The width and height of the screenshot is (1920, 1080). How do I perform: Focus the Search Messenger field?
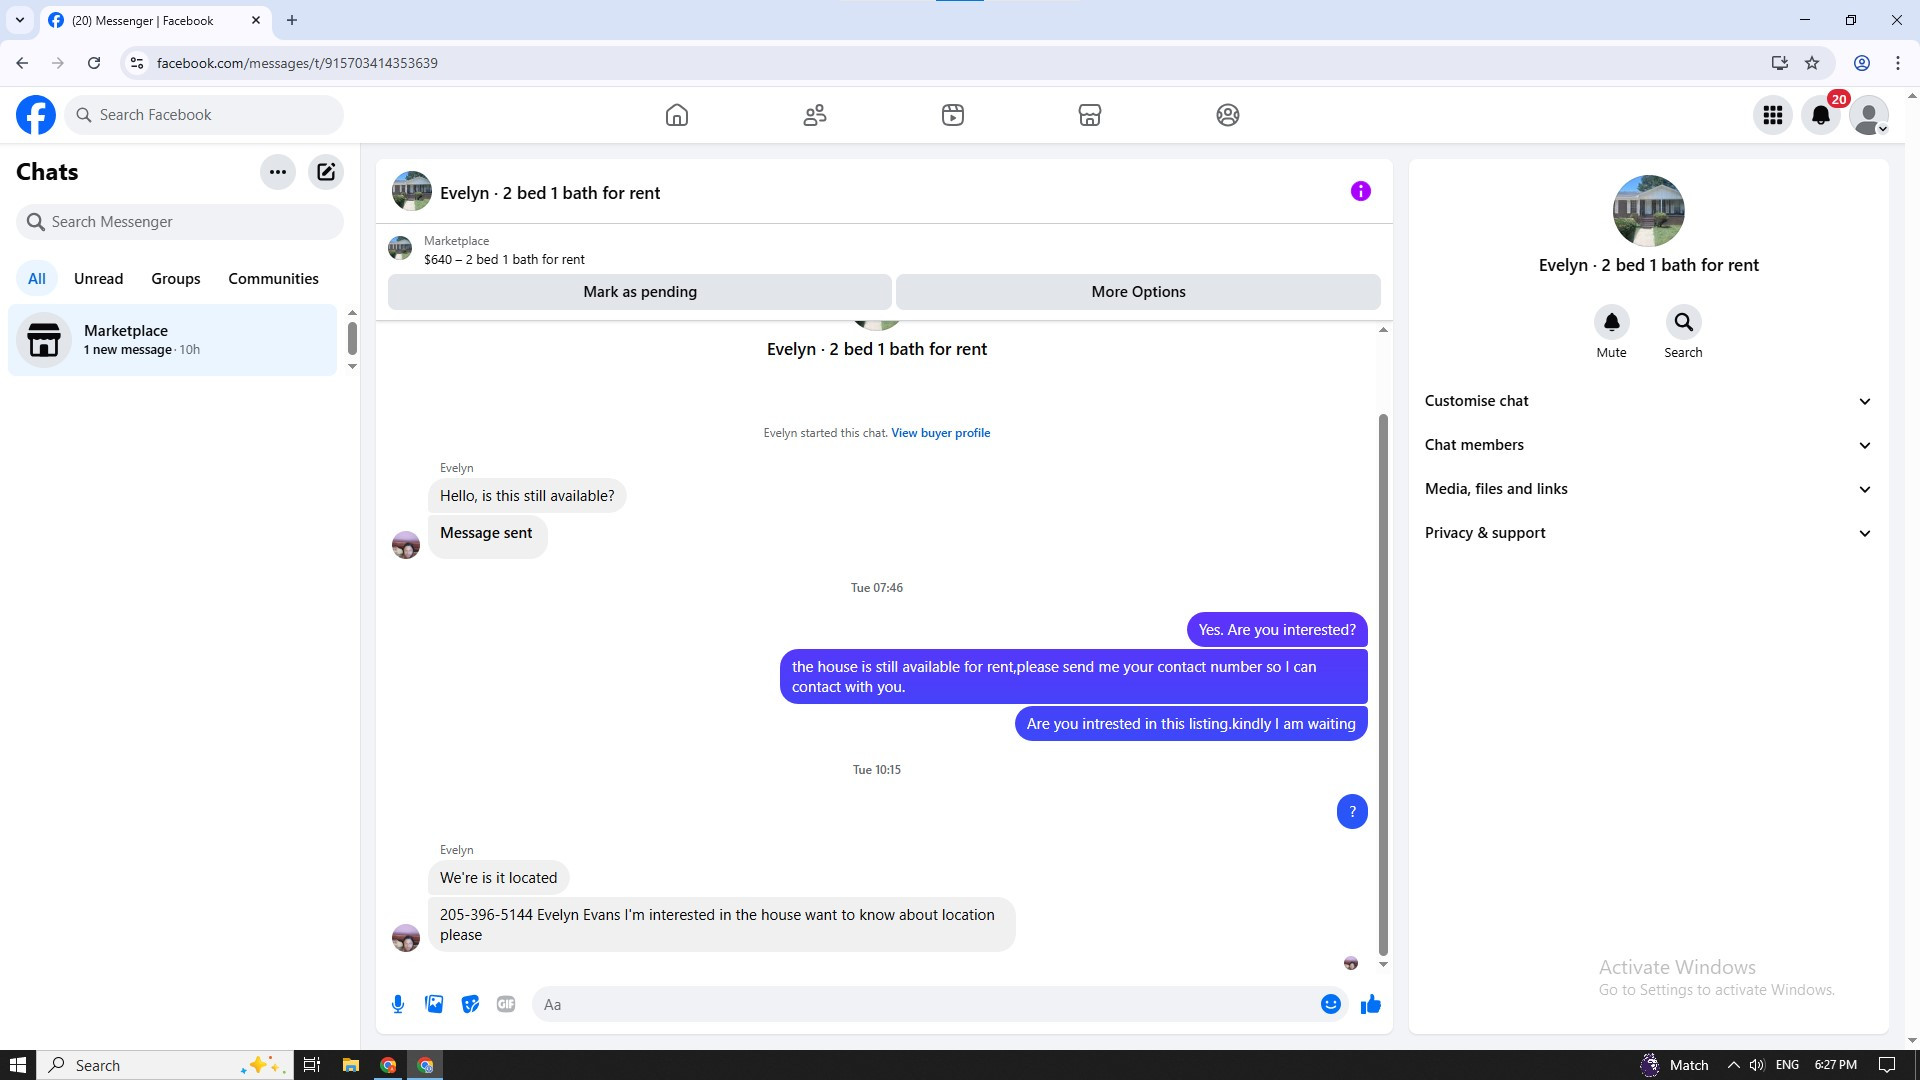tap(180, 222)
